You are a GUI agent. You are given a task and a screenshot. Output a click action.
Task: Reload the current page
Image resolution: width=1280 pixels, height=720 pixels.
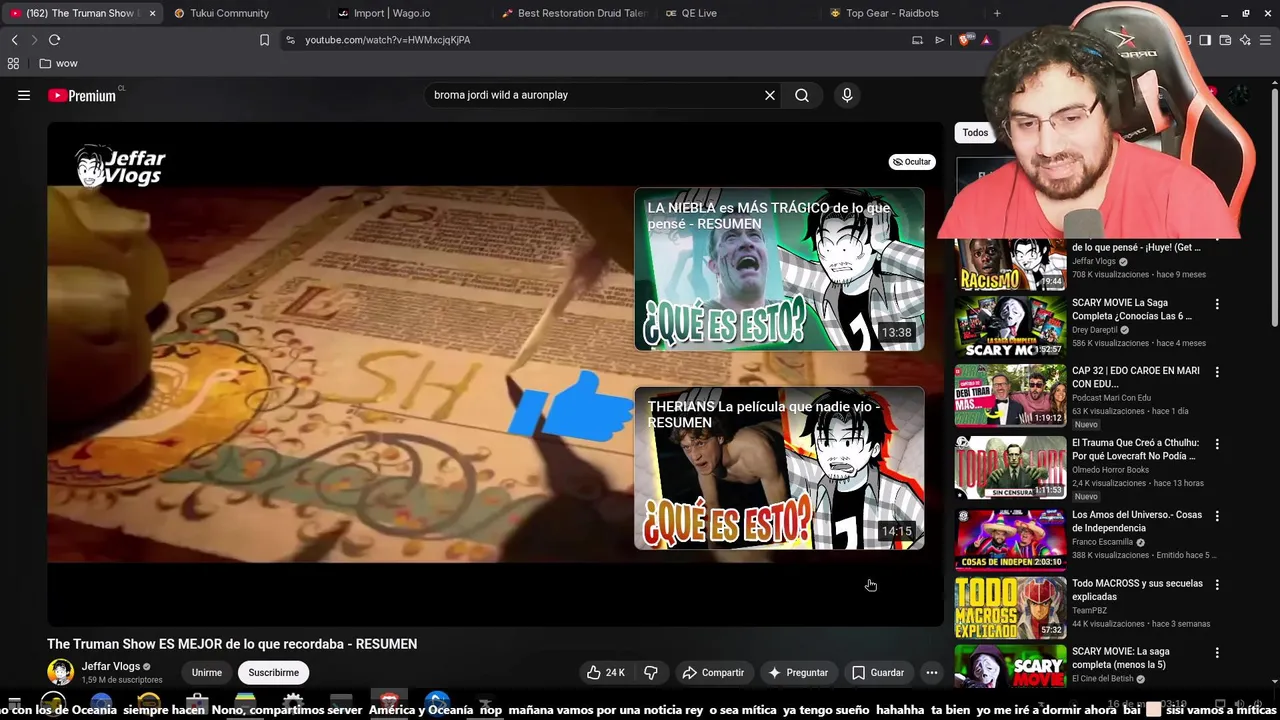point(54,40)
